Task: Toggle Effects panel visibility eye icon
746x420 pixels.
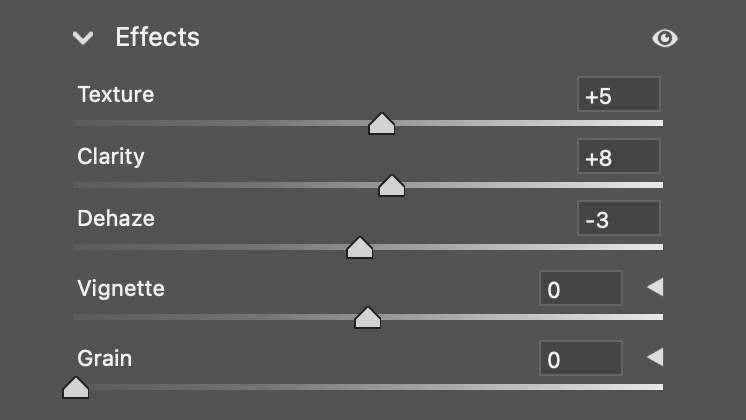Action: point(665,38)
